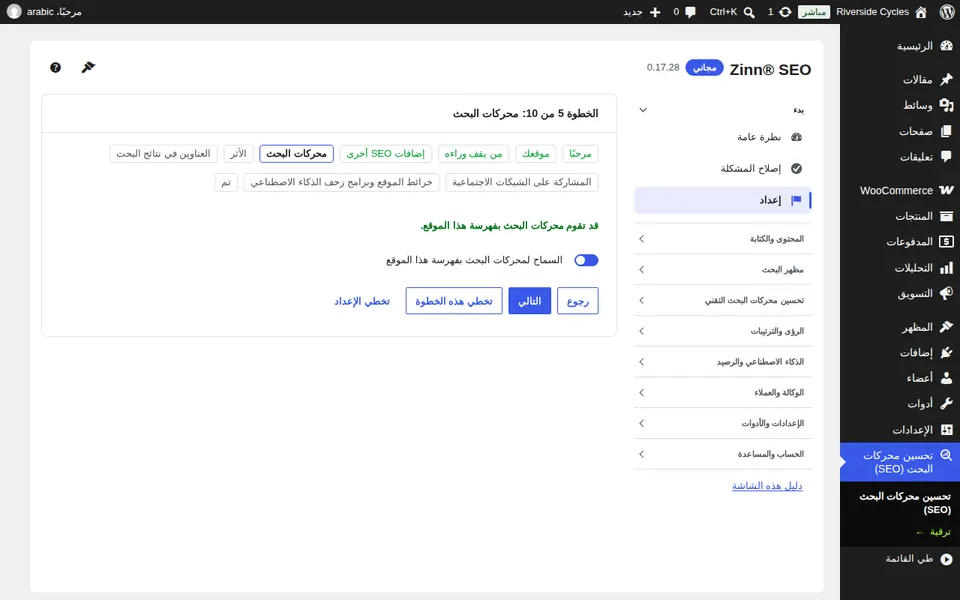Click the WordPress logo icon in admin bar

coord(947,12)
